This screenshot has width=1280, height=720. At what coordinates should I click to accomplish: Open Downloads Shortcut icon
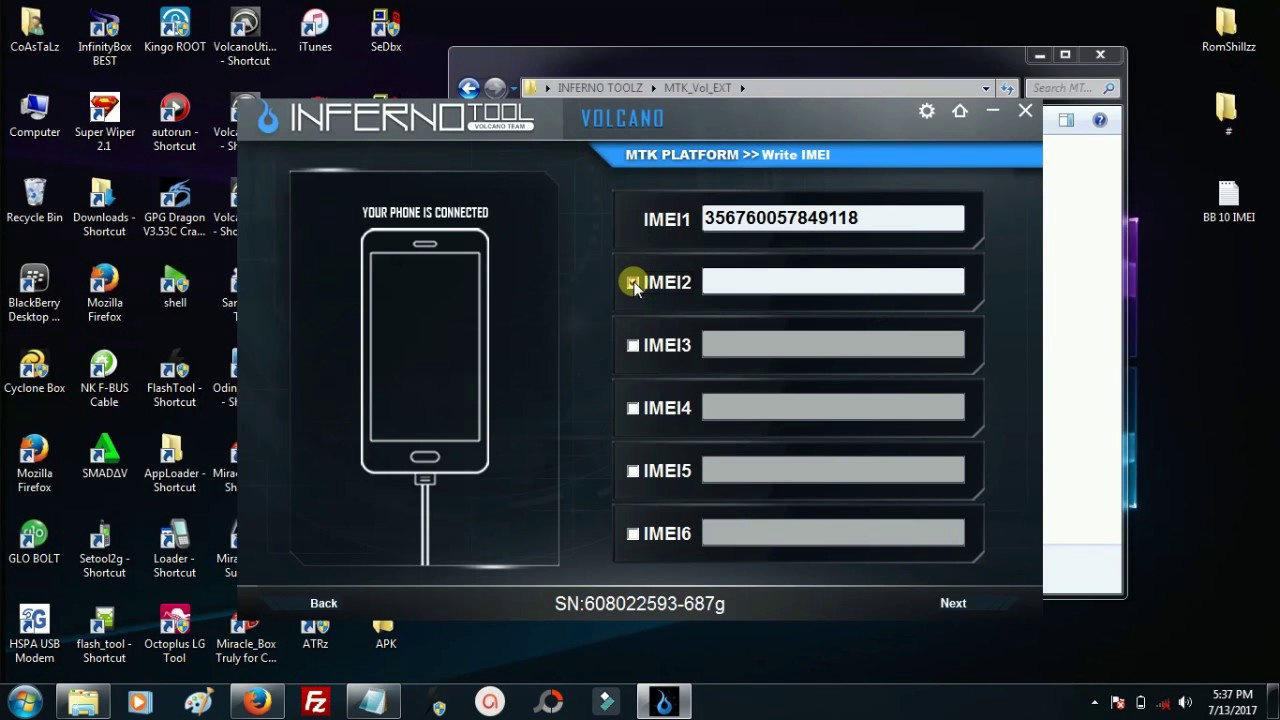coord(104,207)
